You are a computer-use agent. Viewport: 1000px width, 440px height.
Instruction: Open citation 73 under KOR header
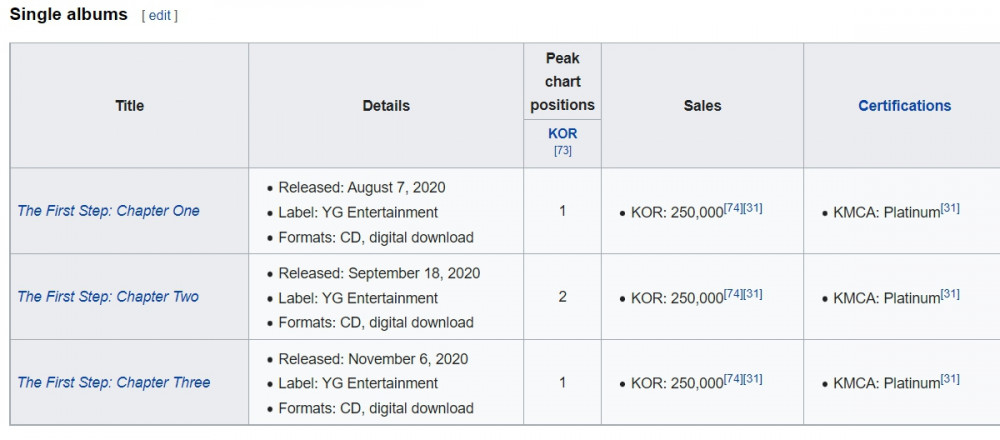(562, 152)
